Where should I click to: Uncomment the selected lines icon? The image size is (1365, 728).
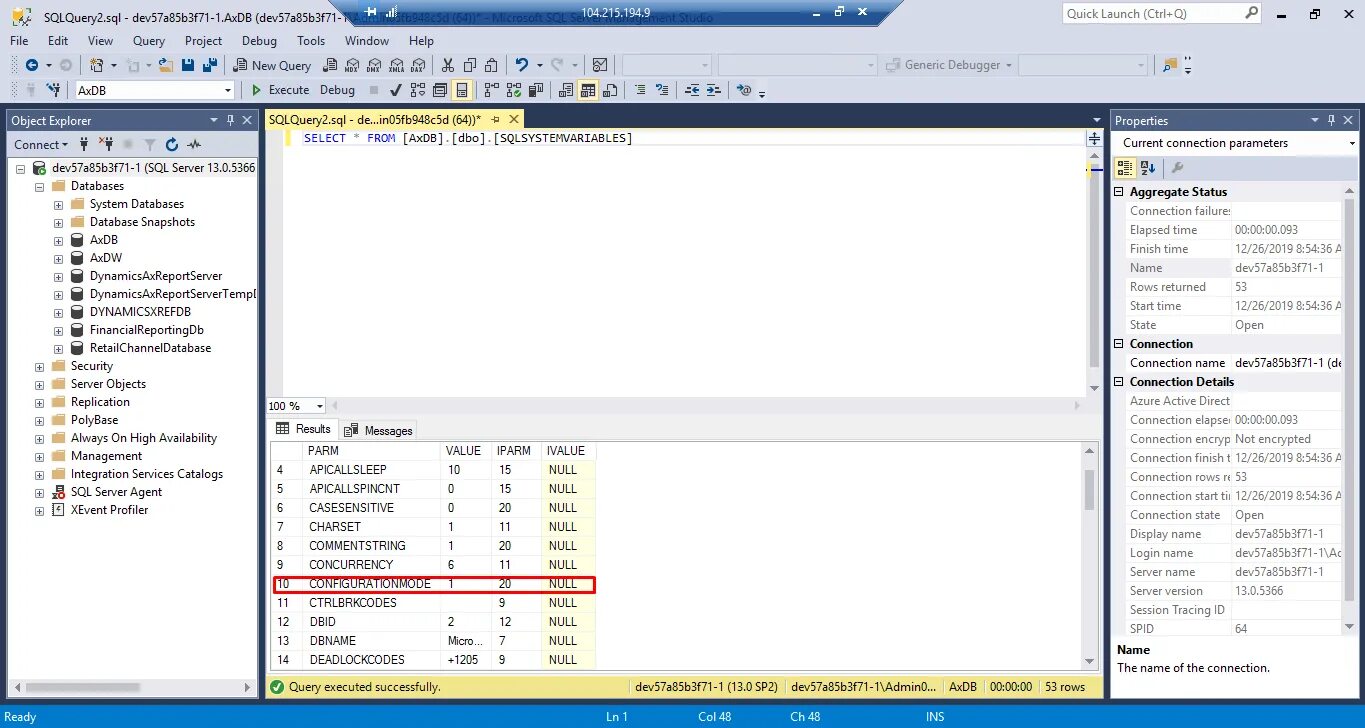click(x=662, y=90)
